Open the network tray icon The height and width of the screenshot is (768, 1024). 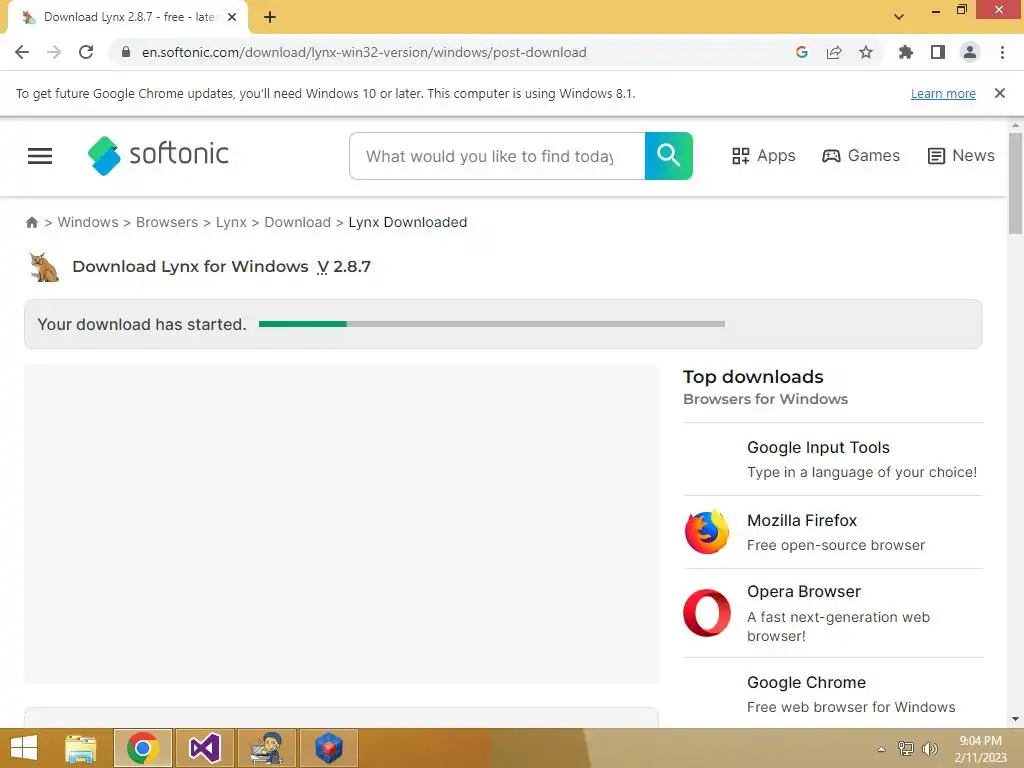906,749
